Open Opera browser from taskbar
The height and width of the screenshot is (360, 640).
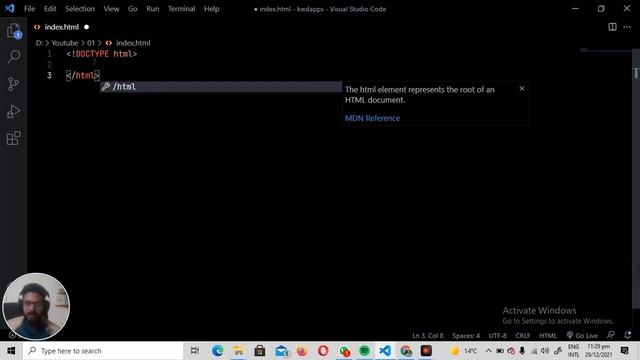click(323, 351)
